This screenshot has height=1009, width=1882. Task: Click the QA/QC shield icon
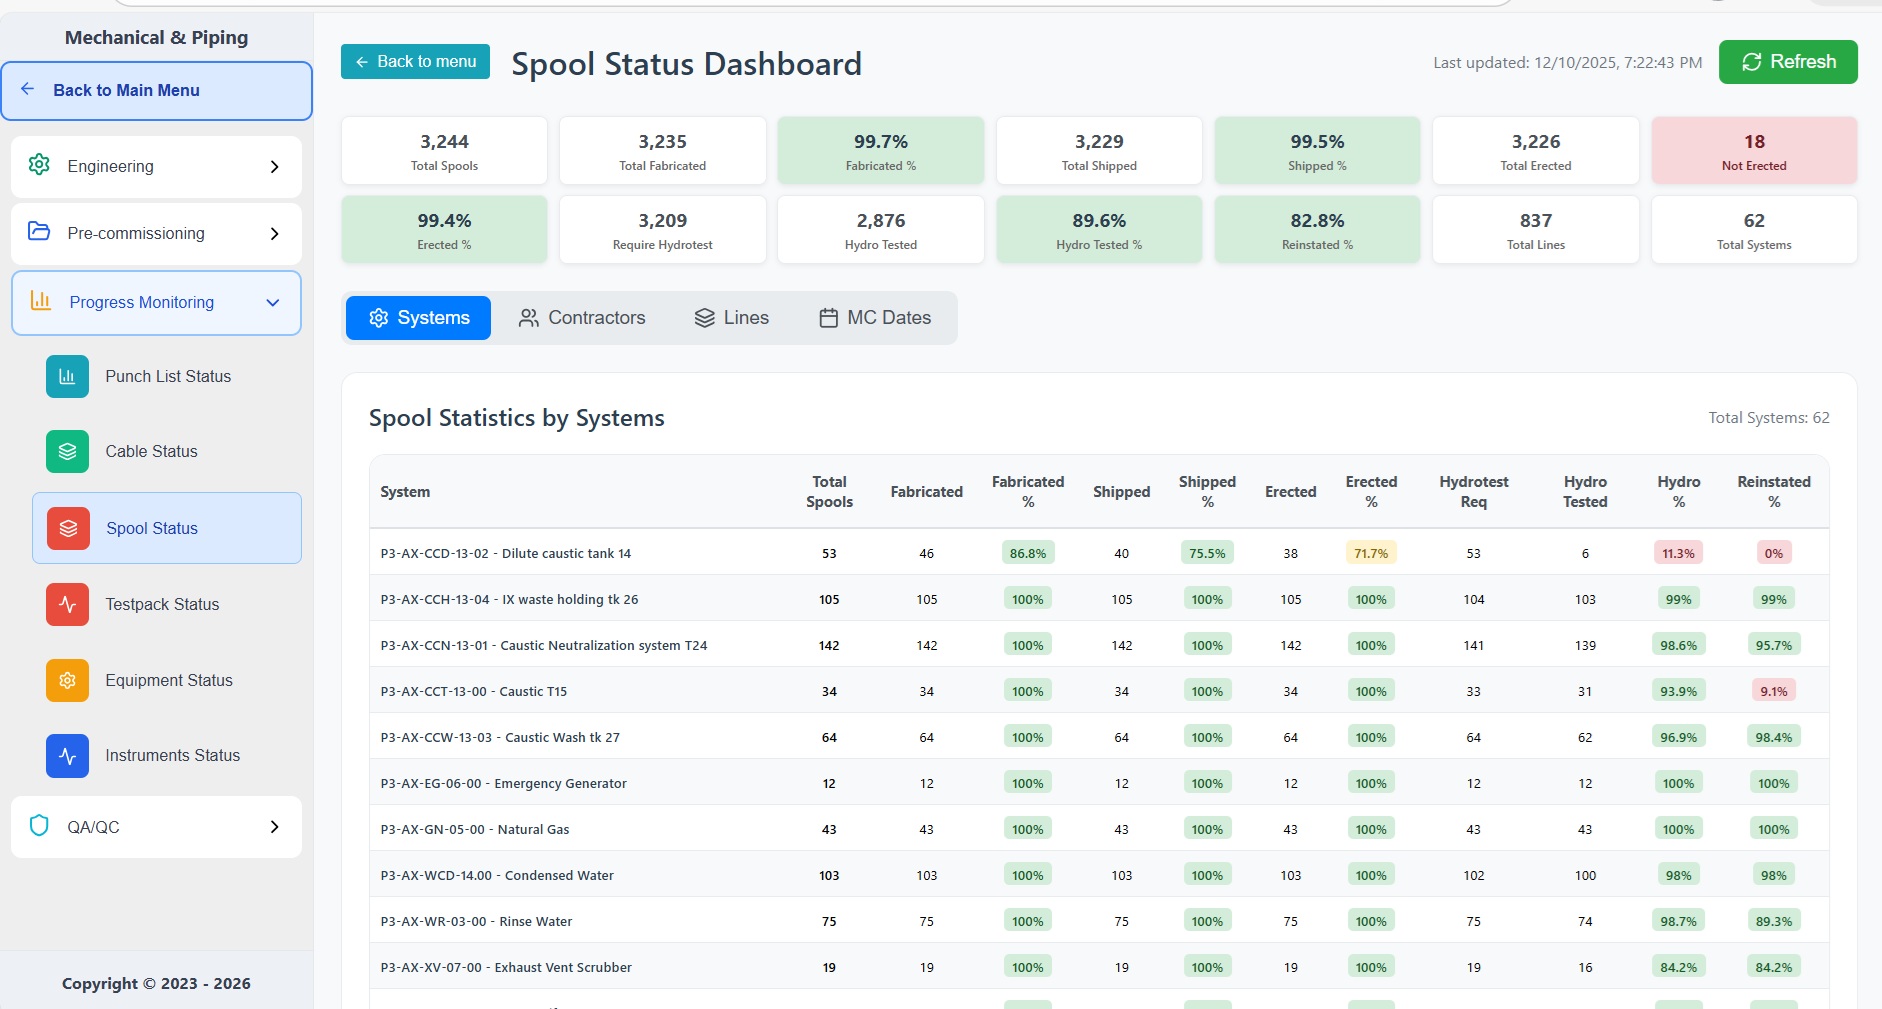[39, 826]
